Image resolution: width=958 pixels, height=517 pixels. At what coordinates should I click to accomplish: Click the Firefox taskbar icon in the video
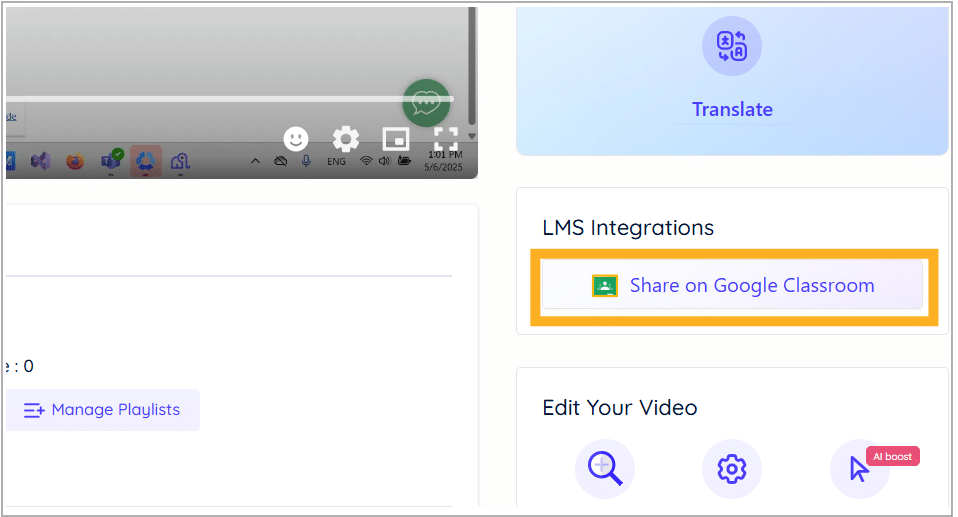coord(75,161)
